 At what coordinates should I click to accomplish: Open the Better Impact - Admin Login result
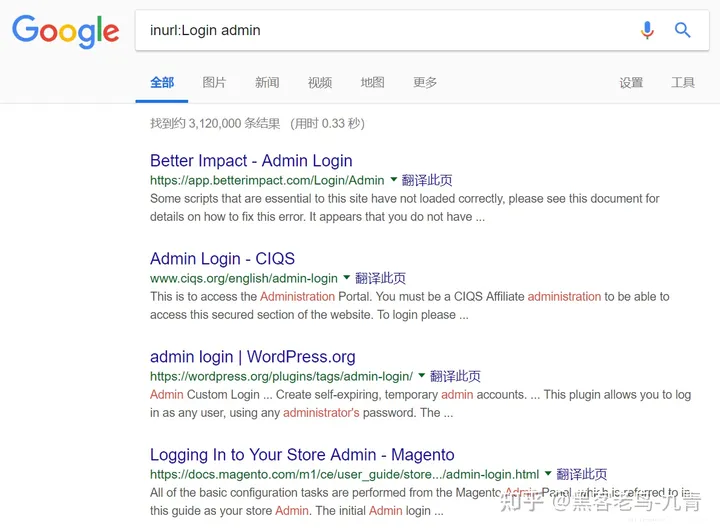(x=251, y=161)
